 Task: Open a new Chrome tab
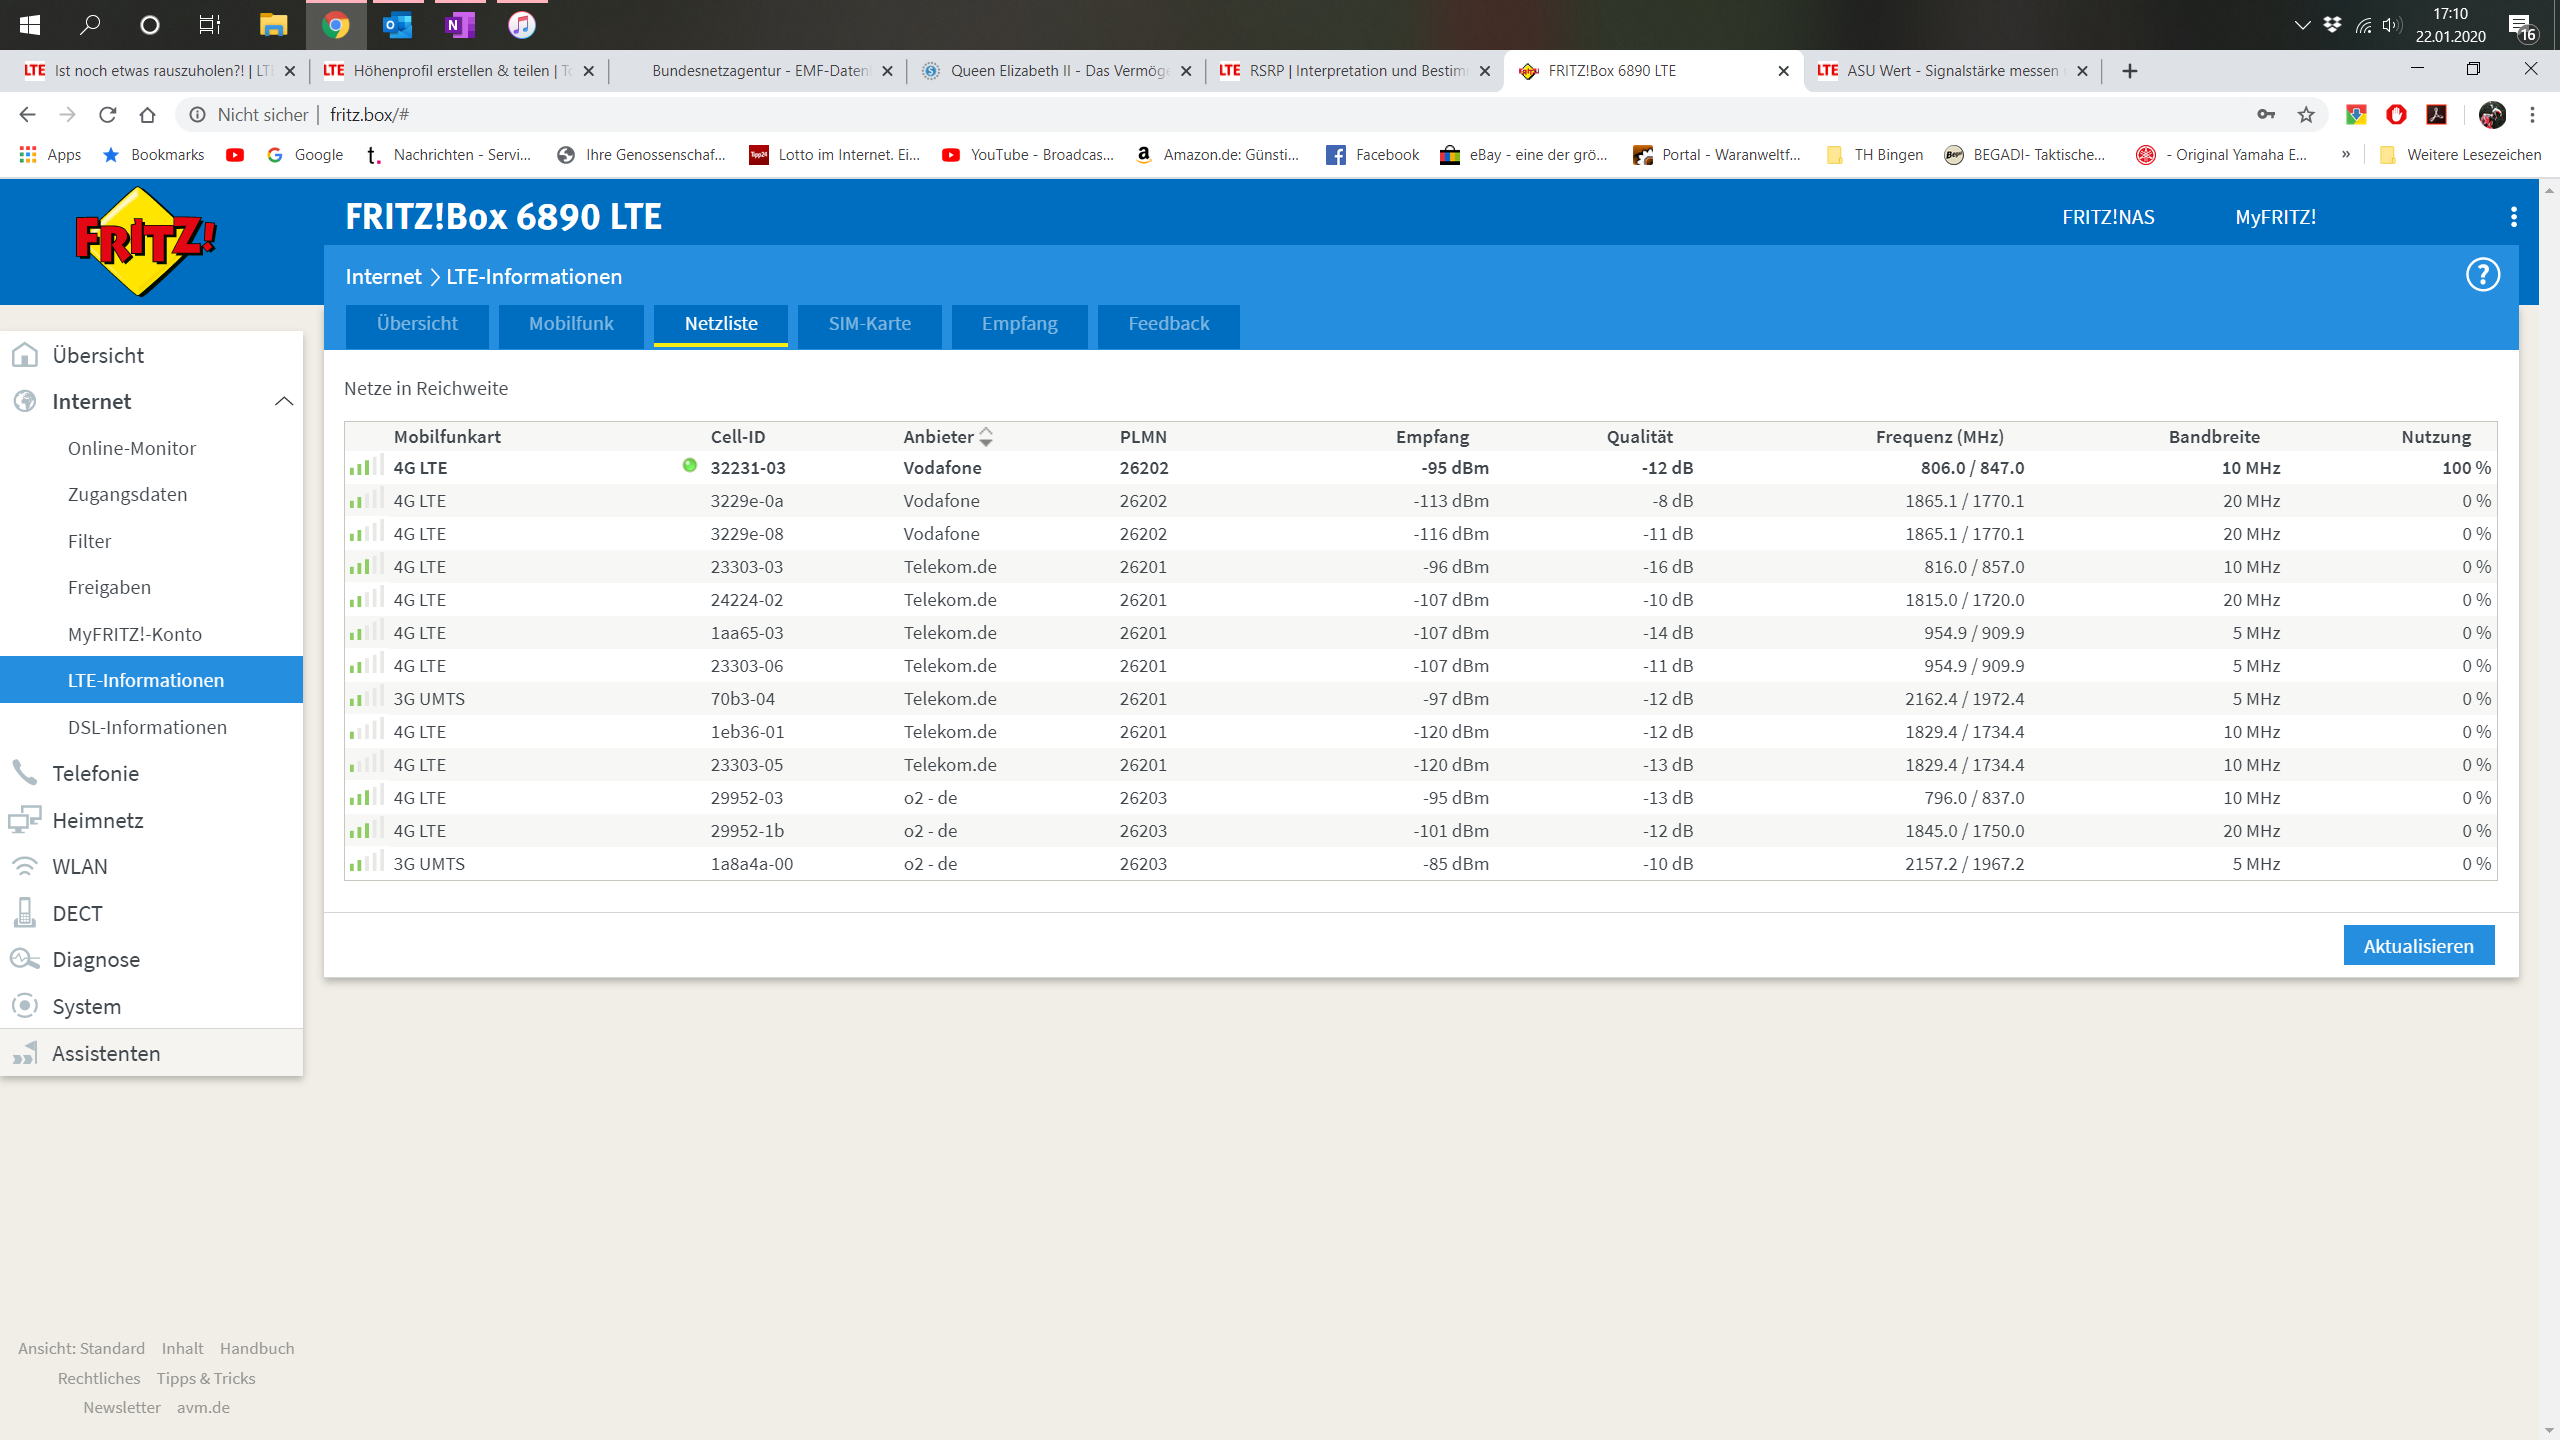2130,71
